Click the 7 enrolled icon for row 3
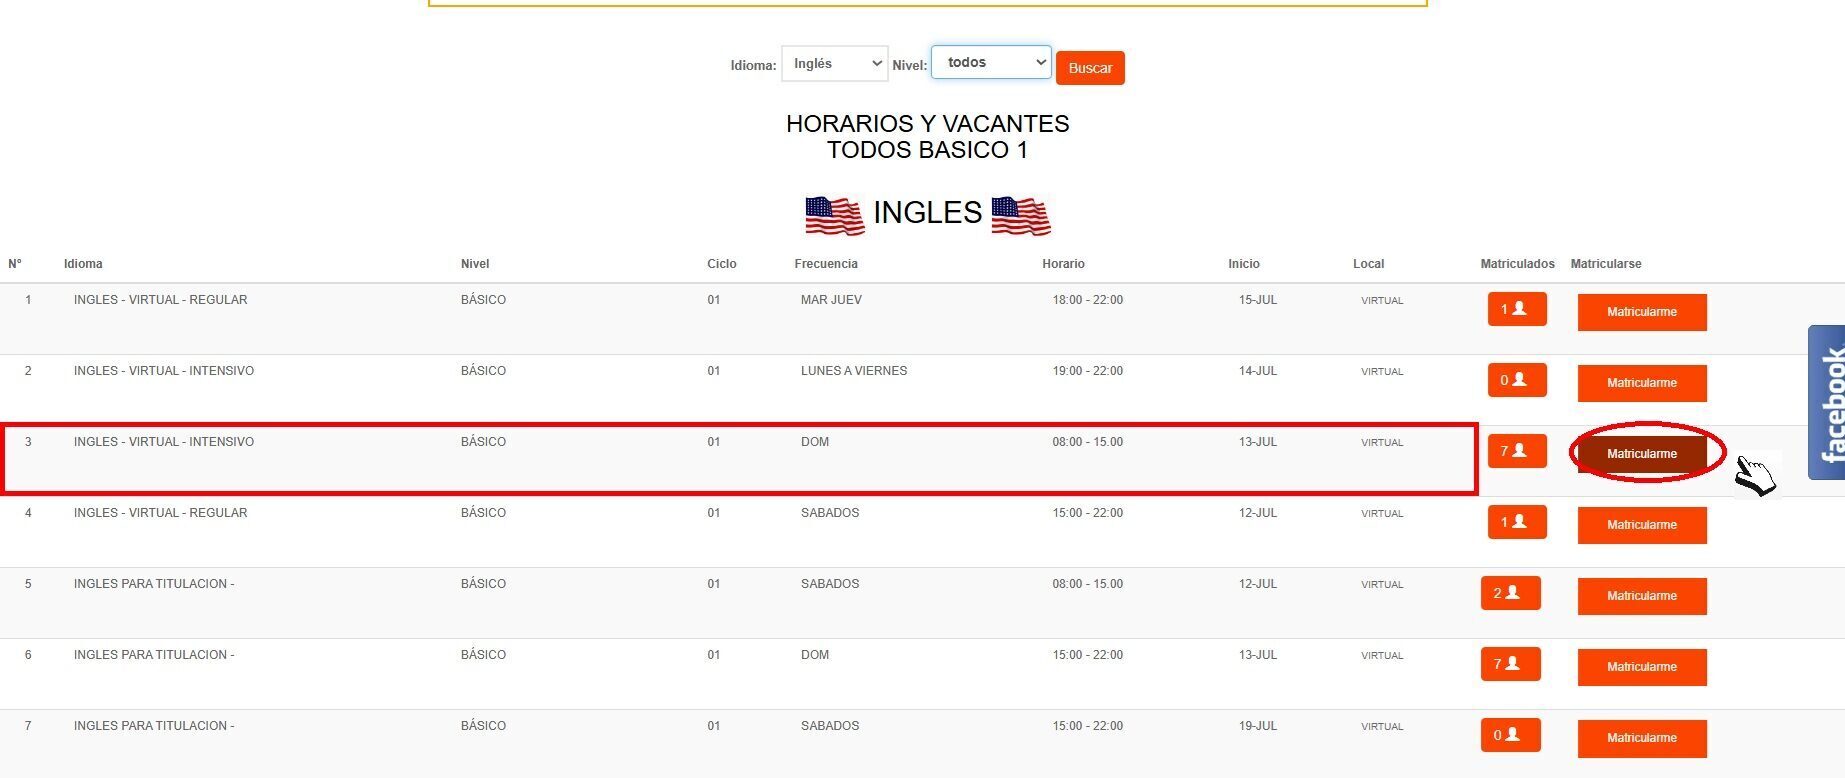Image resolution: width=1845 pixels, height=778 pixels. (x=1516, y=451)
